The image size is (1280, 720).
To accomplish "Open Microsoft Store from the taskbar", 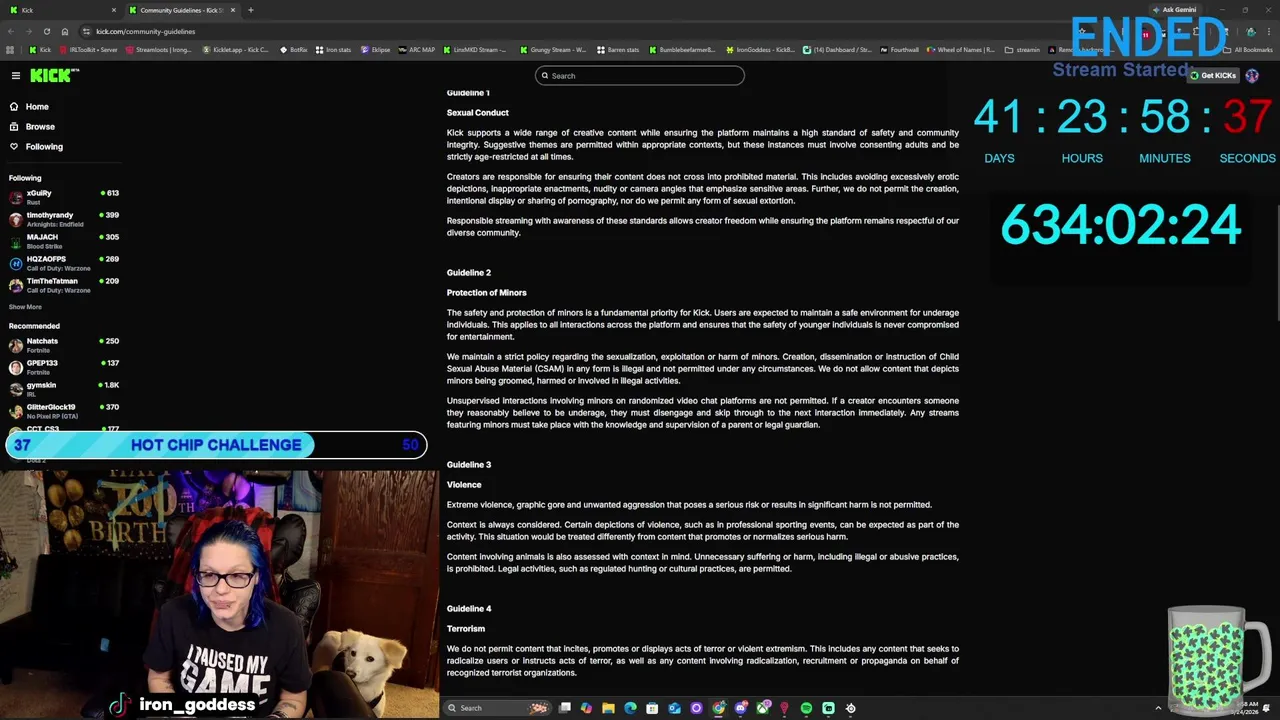I will (x=652, y=708).
